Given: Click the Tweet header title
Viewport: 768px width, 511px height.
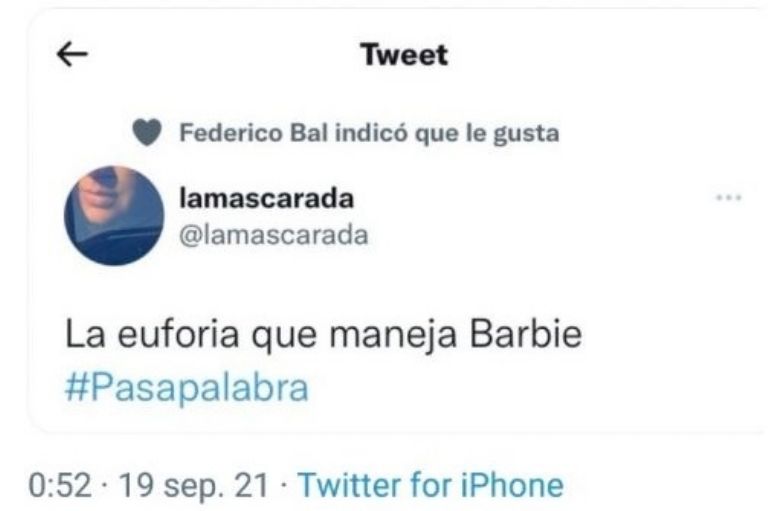Looking at the screenshot, I should (405, 54).
